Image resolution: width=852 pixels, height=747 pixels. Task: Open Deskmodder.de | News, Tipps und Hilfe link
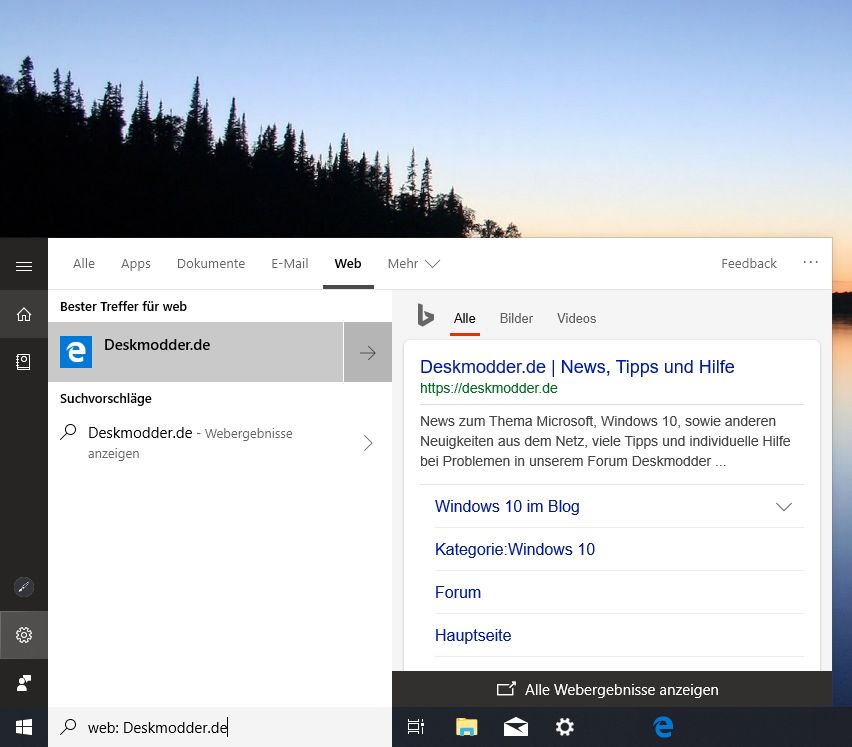pyautogui.click(x=577, y=367)
